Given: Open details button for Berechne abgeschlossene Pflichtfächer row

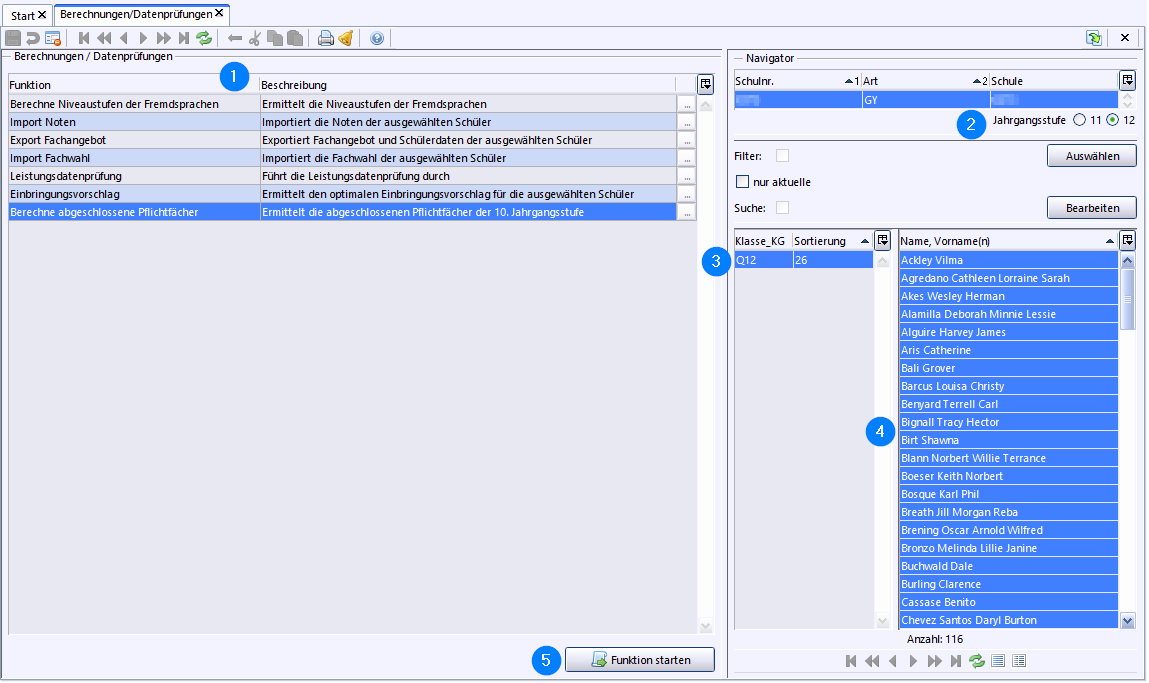Looking at the screenshot, I should click(687, 212).
